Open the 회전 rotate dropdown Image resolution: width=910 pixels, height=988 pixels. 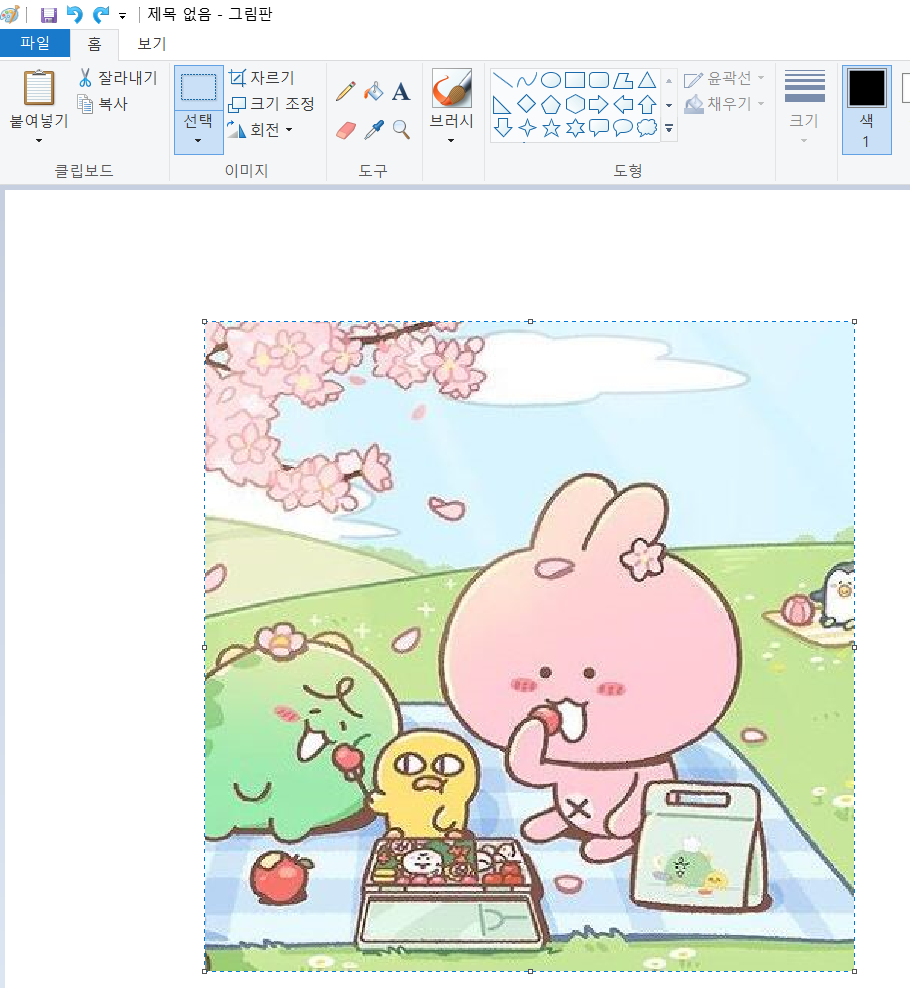click(260, 130)
